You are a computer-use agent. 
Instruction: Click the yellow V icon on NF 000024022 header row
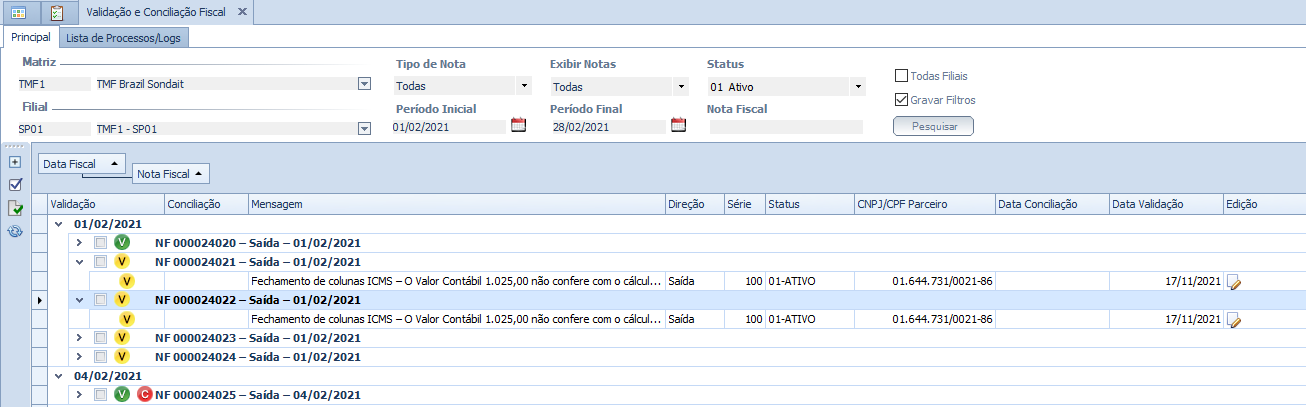[x=122, y=300]
